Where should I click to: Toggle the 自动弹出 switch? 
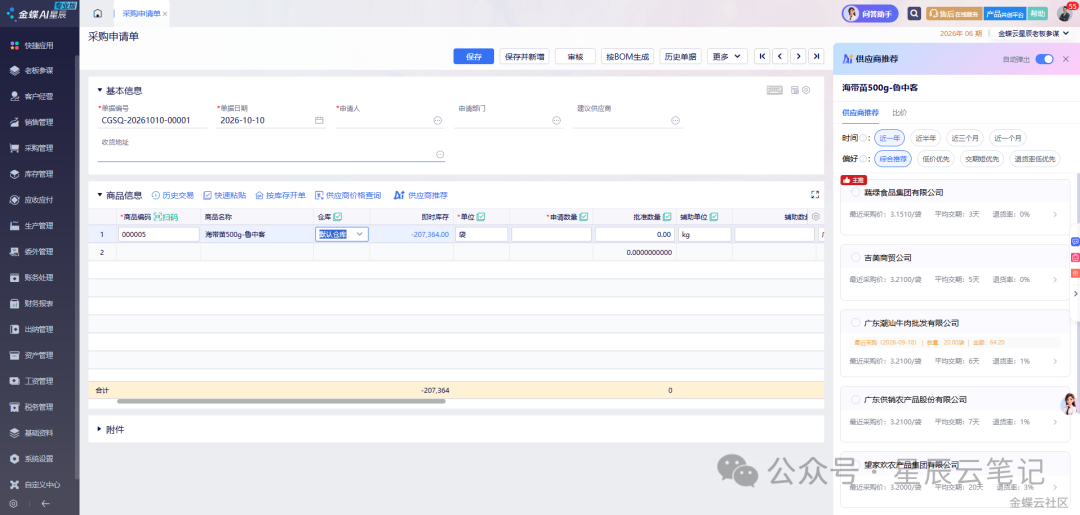click(x=1044, y=59)
